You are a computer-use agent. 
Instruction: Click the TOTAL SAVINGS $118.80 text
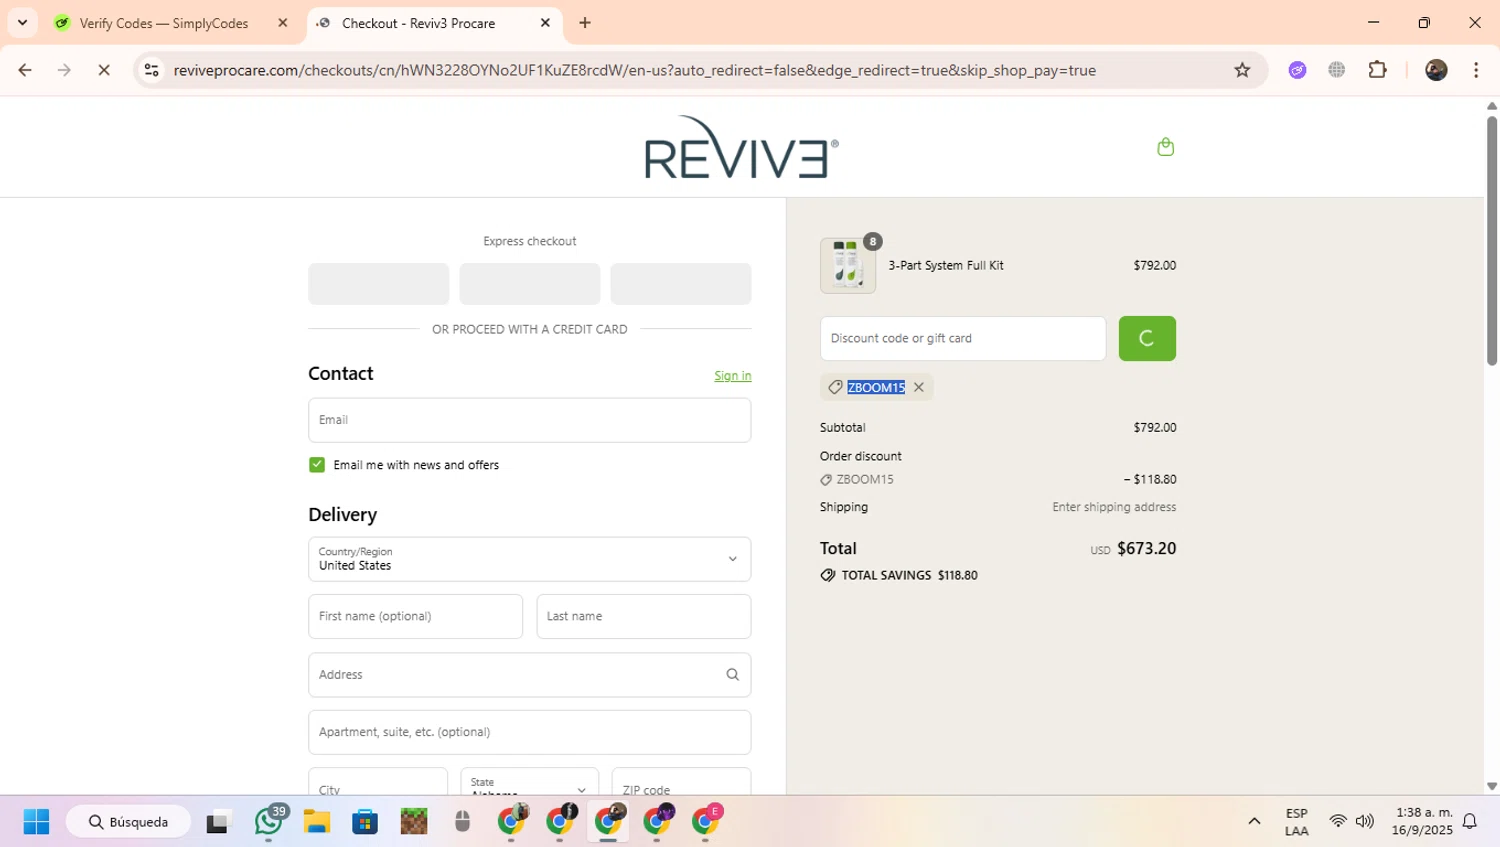(910, 576)
